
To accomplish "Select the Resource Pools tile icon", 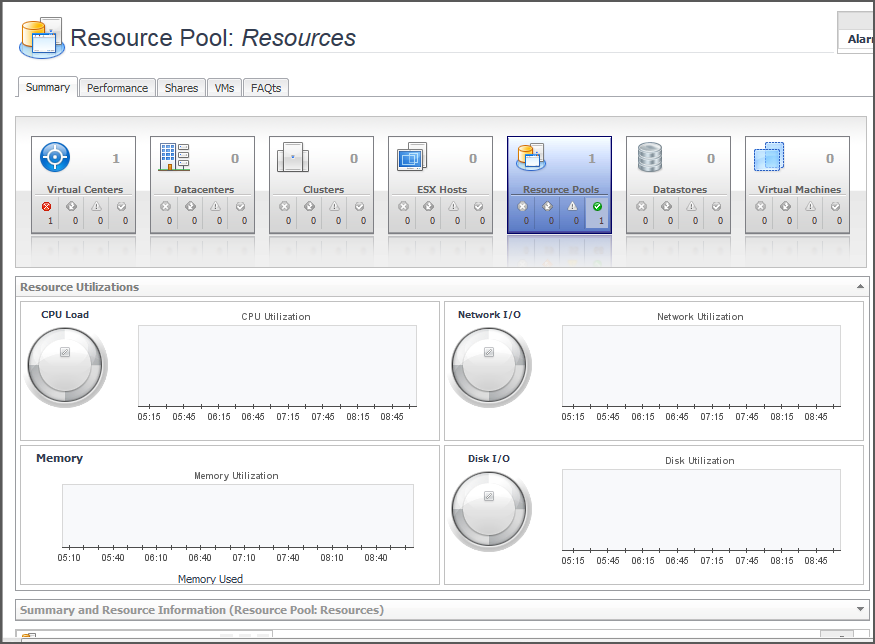I will click(531, 157).
